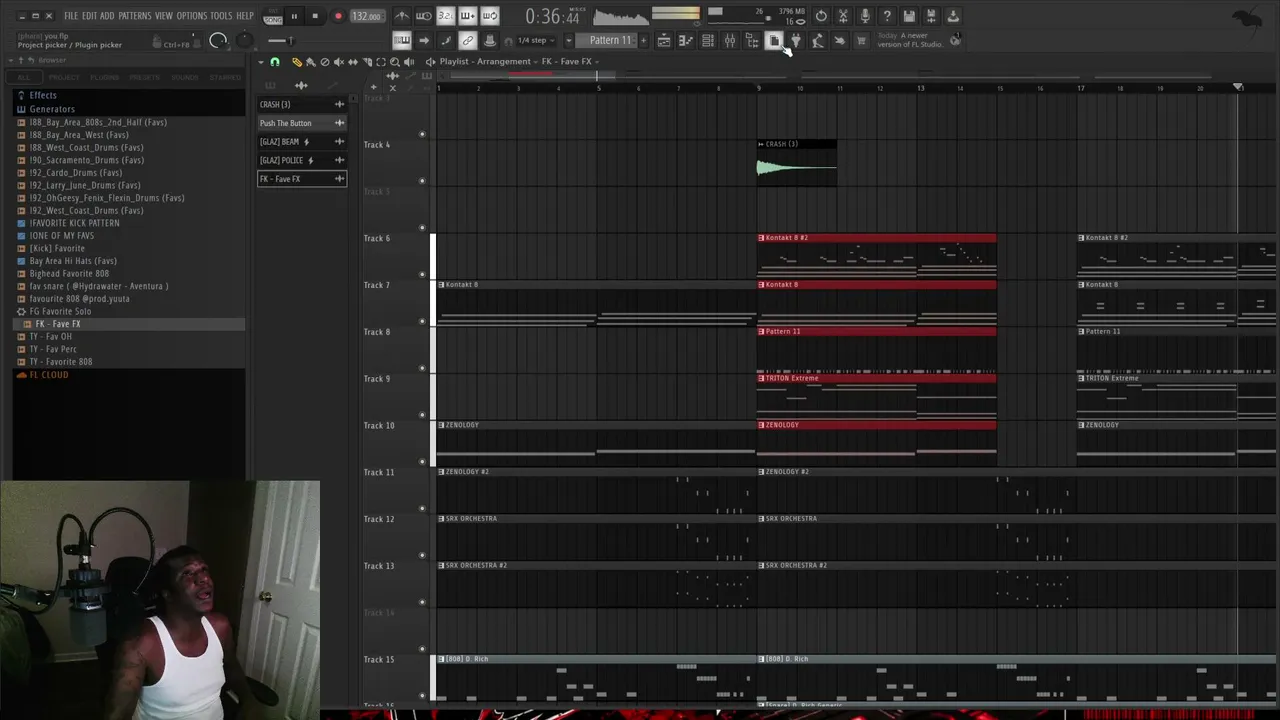Viewport: 1280px width, 720px height.
Task: Select the Draw pencil tool
Action: (x=296, y=62)
